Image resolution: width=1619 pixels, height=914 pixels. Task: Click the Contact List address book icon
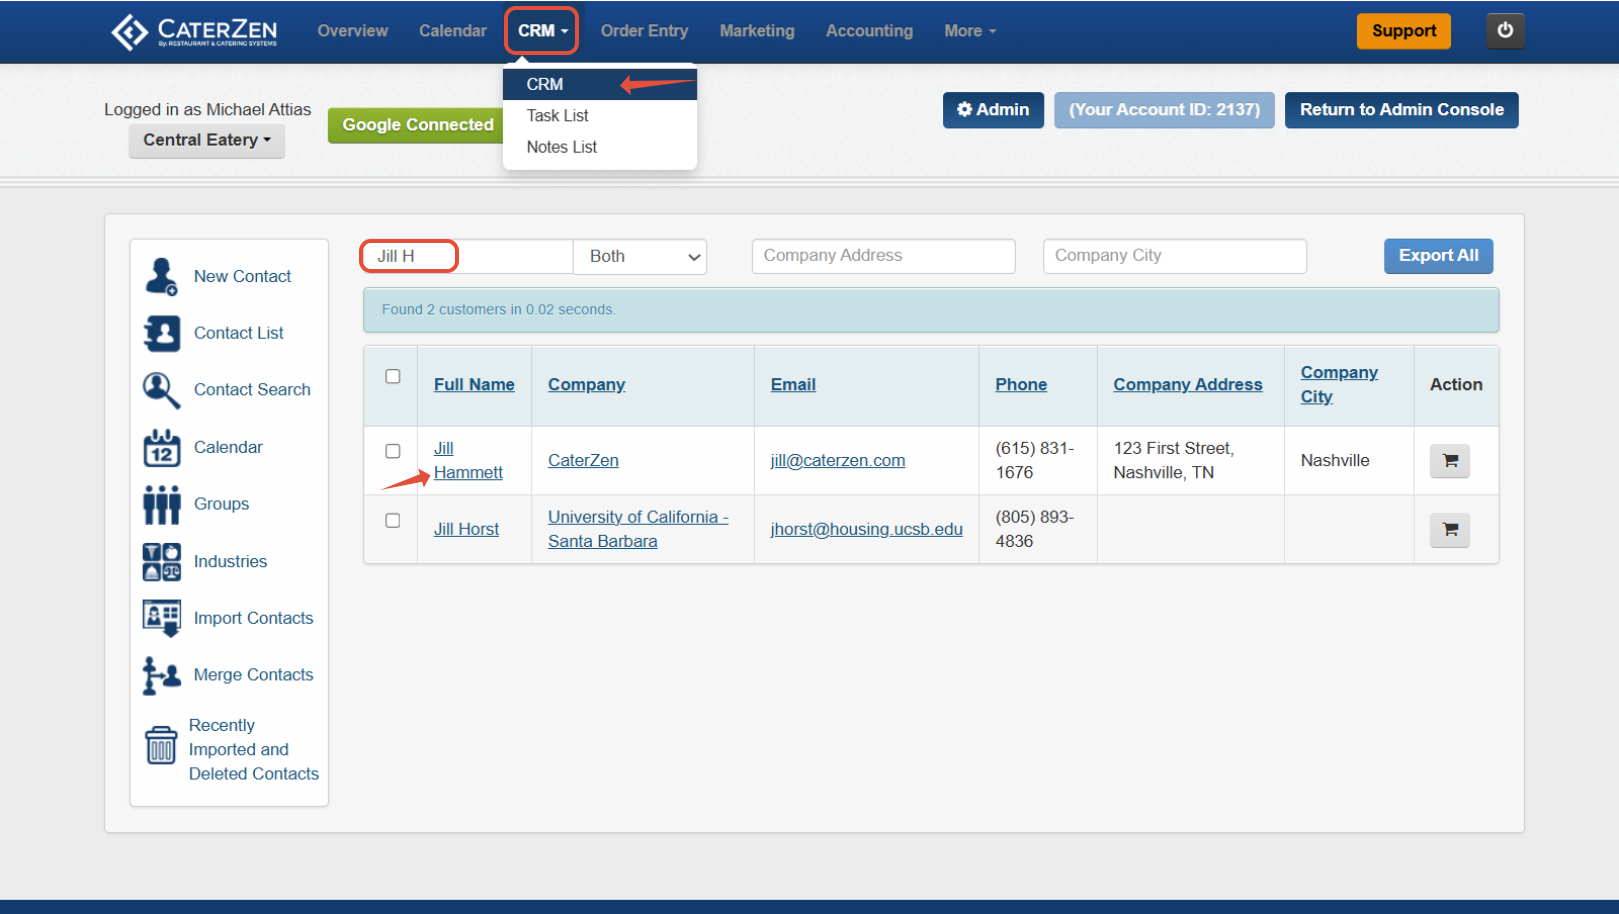coord(161,333)
